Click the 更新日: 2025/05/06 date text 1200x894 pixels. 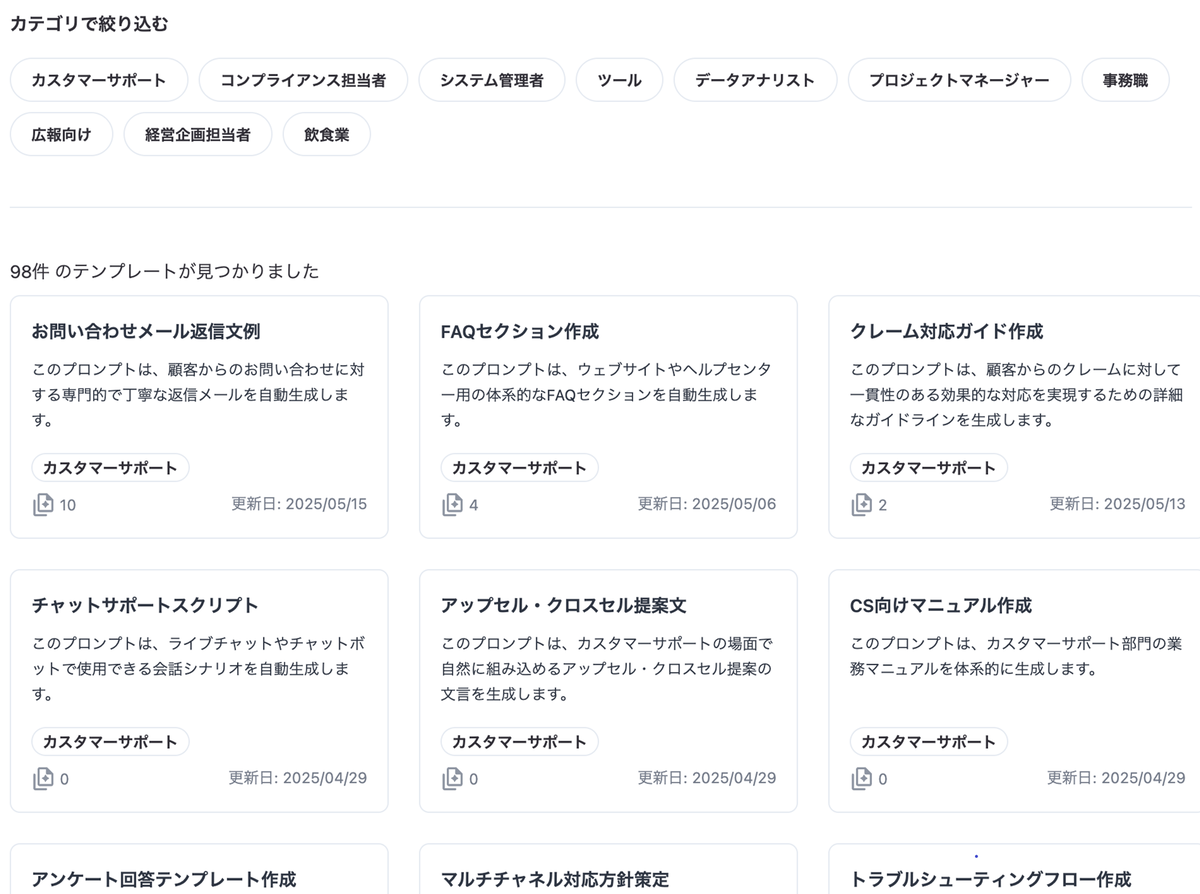[707, 504]
